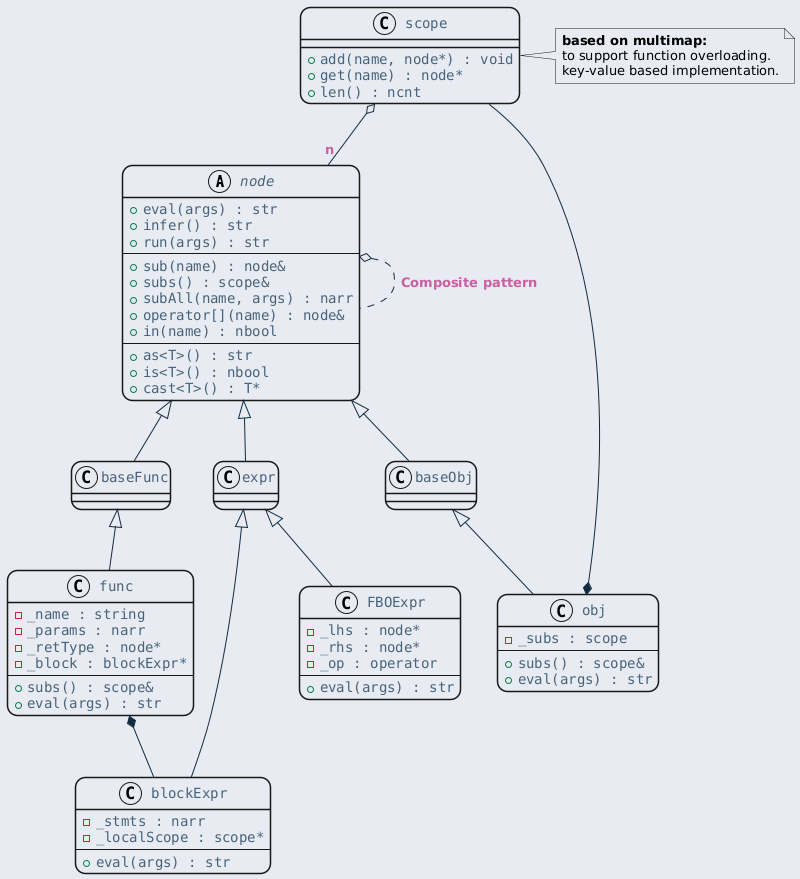
Task: Click as<T>() : str method
Action: pyautogui.click(x=197, y=356)
